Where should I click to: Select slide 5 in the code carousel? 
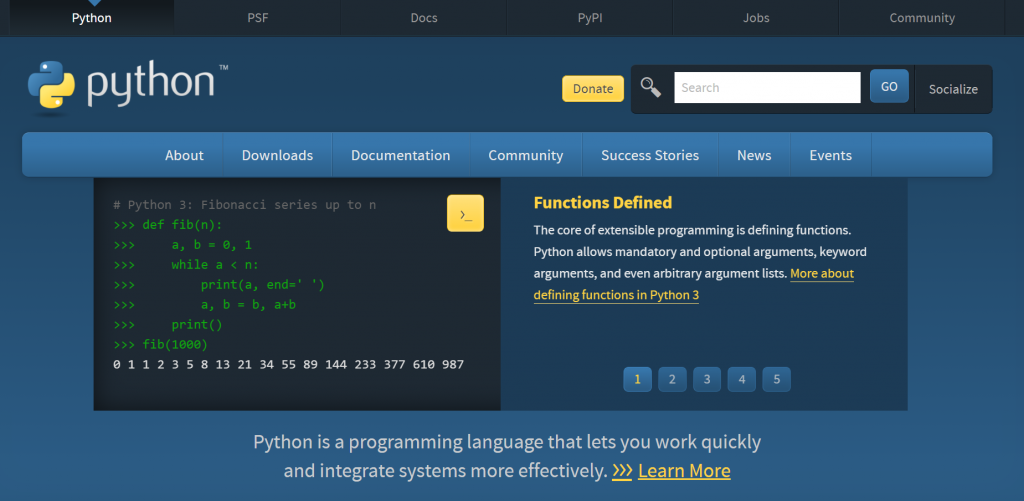(776, 380)
